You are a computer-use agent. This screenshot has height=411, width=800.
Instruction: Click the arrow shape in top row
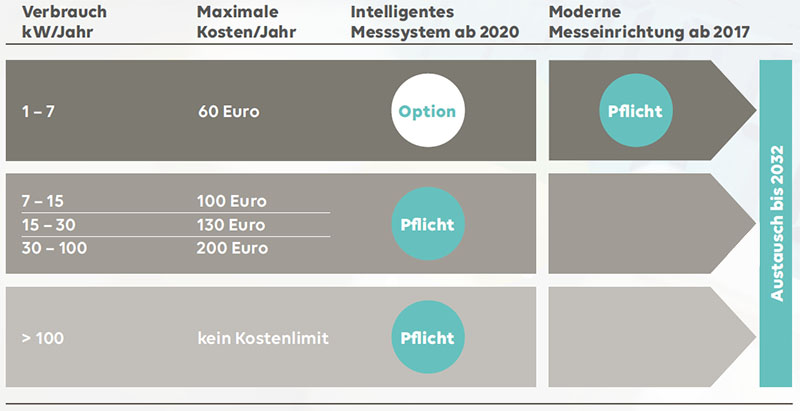coord(652,110)
